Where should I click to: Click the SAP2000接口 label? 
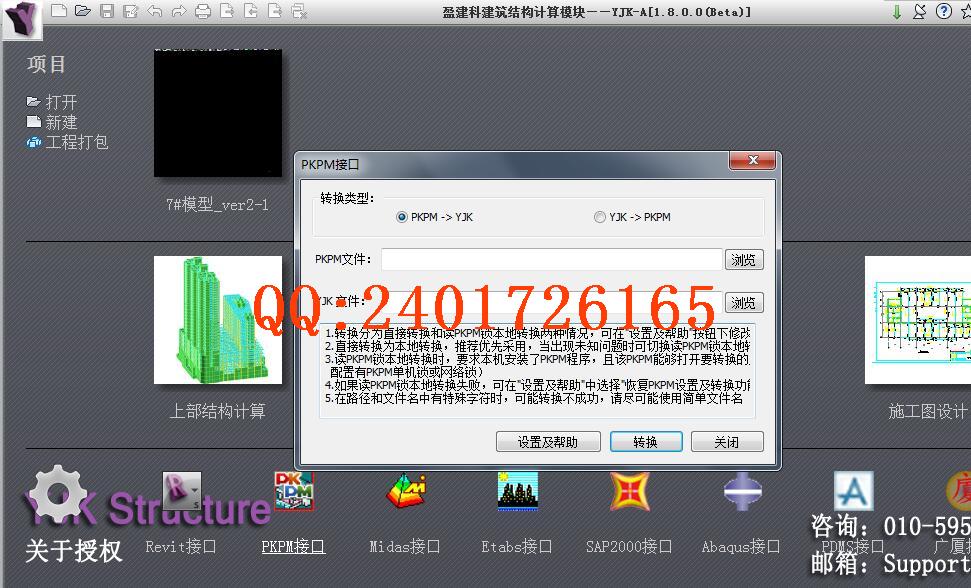tap(629, 547)
